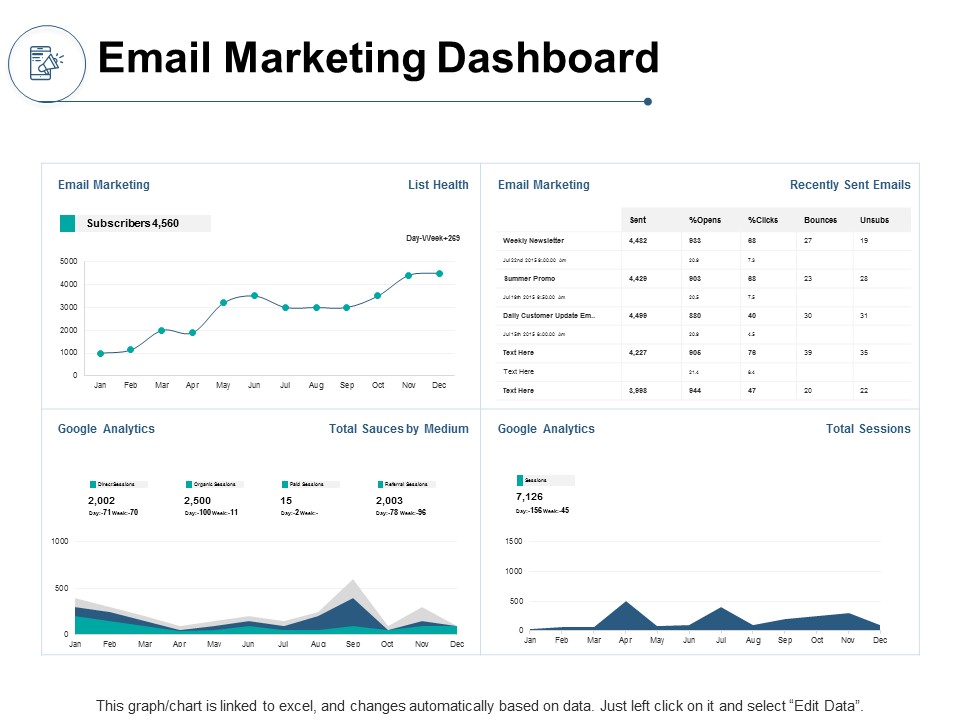Screen dimensions: 960x720
Task: Click the megaphone phone icon beside title
Action: (x=47, y=63)
